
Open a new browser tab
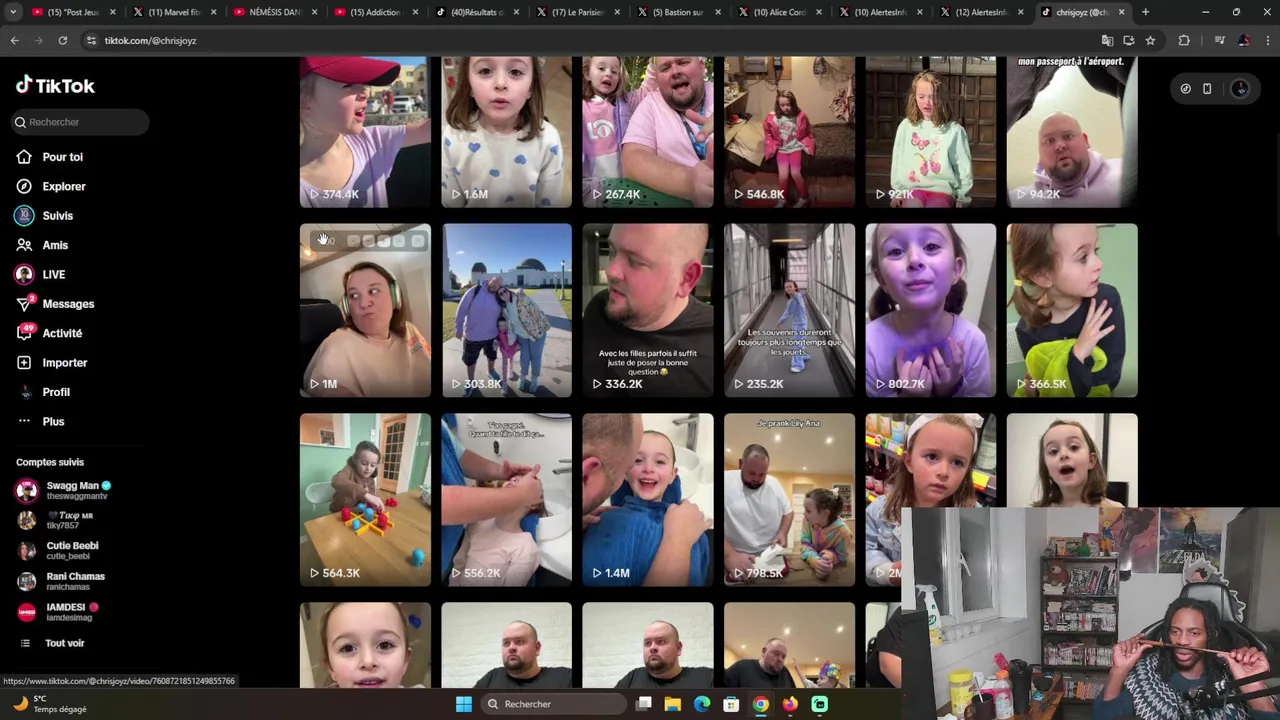click(x=1145, y=12)
